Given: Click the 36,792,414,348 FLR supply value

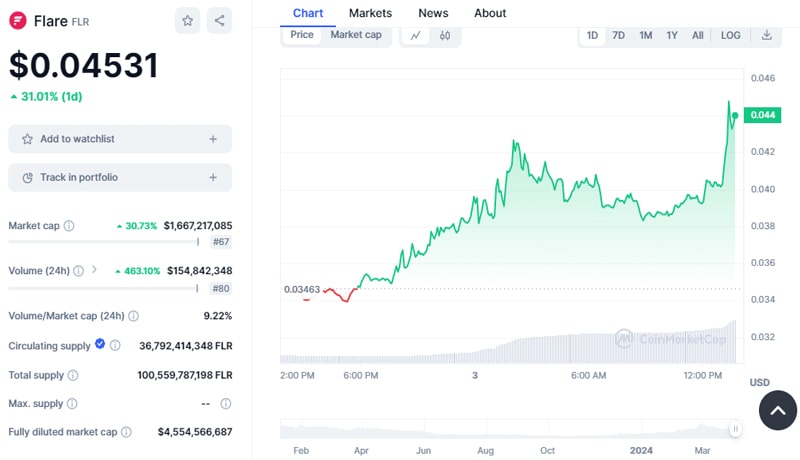Looking at the screenshot, I should [x=186, y=346].
